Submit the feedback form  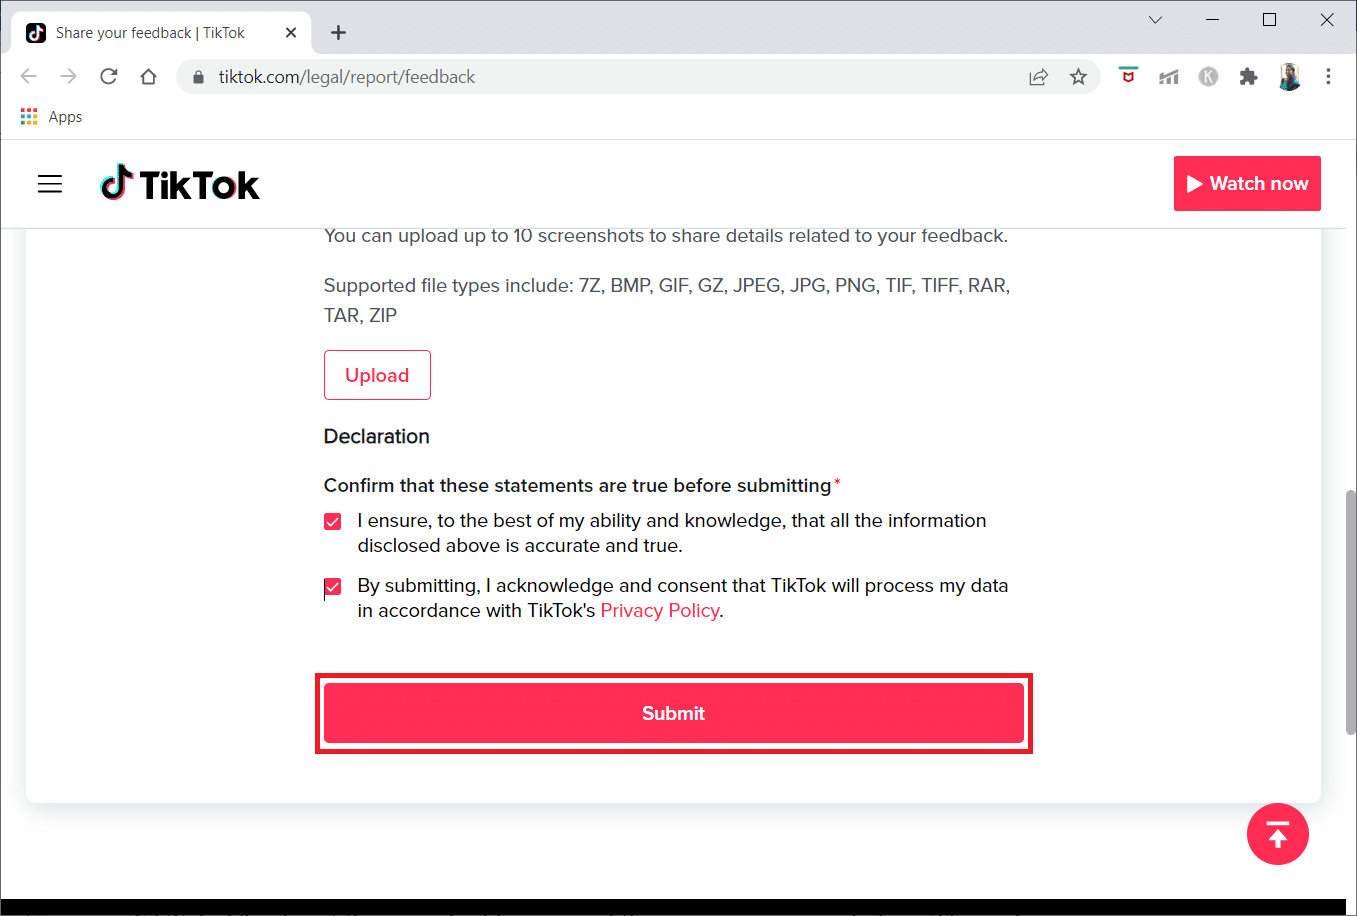click(x=674, y=713)
